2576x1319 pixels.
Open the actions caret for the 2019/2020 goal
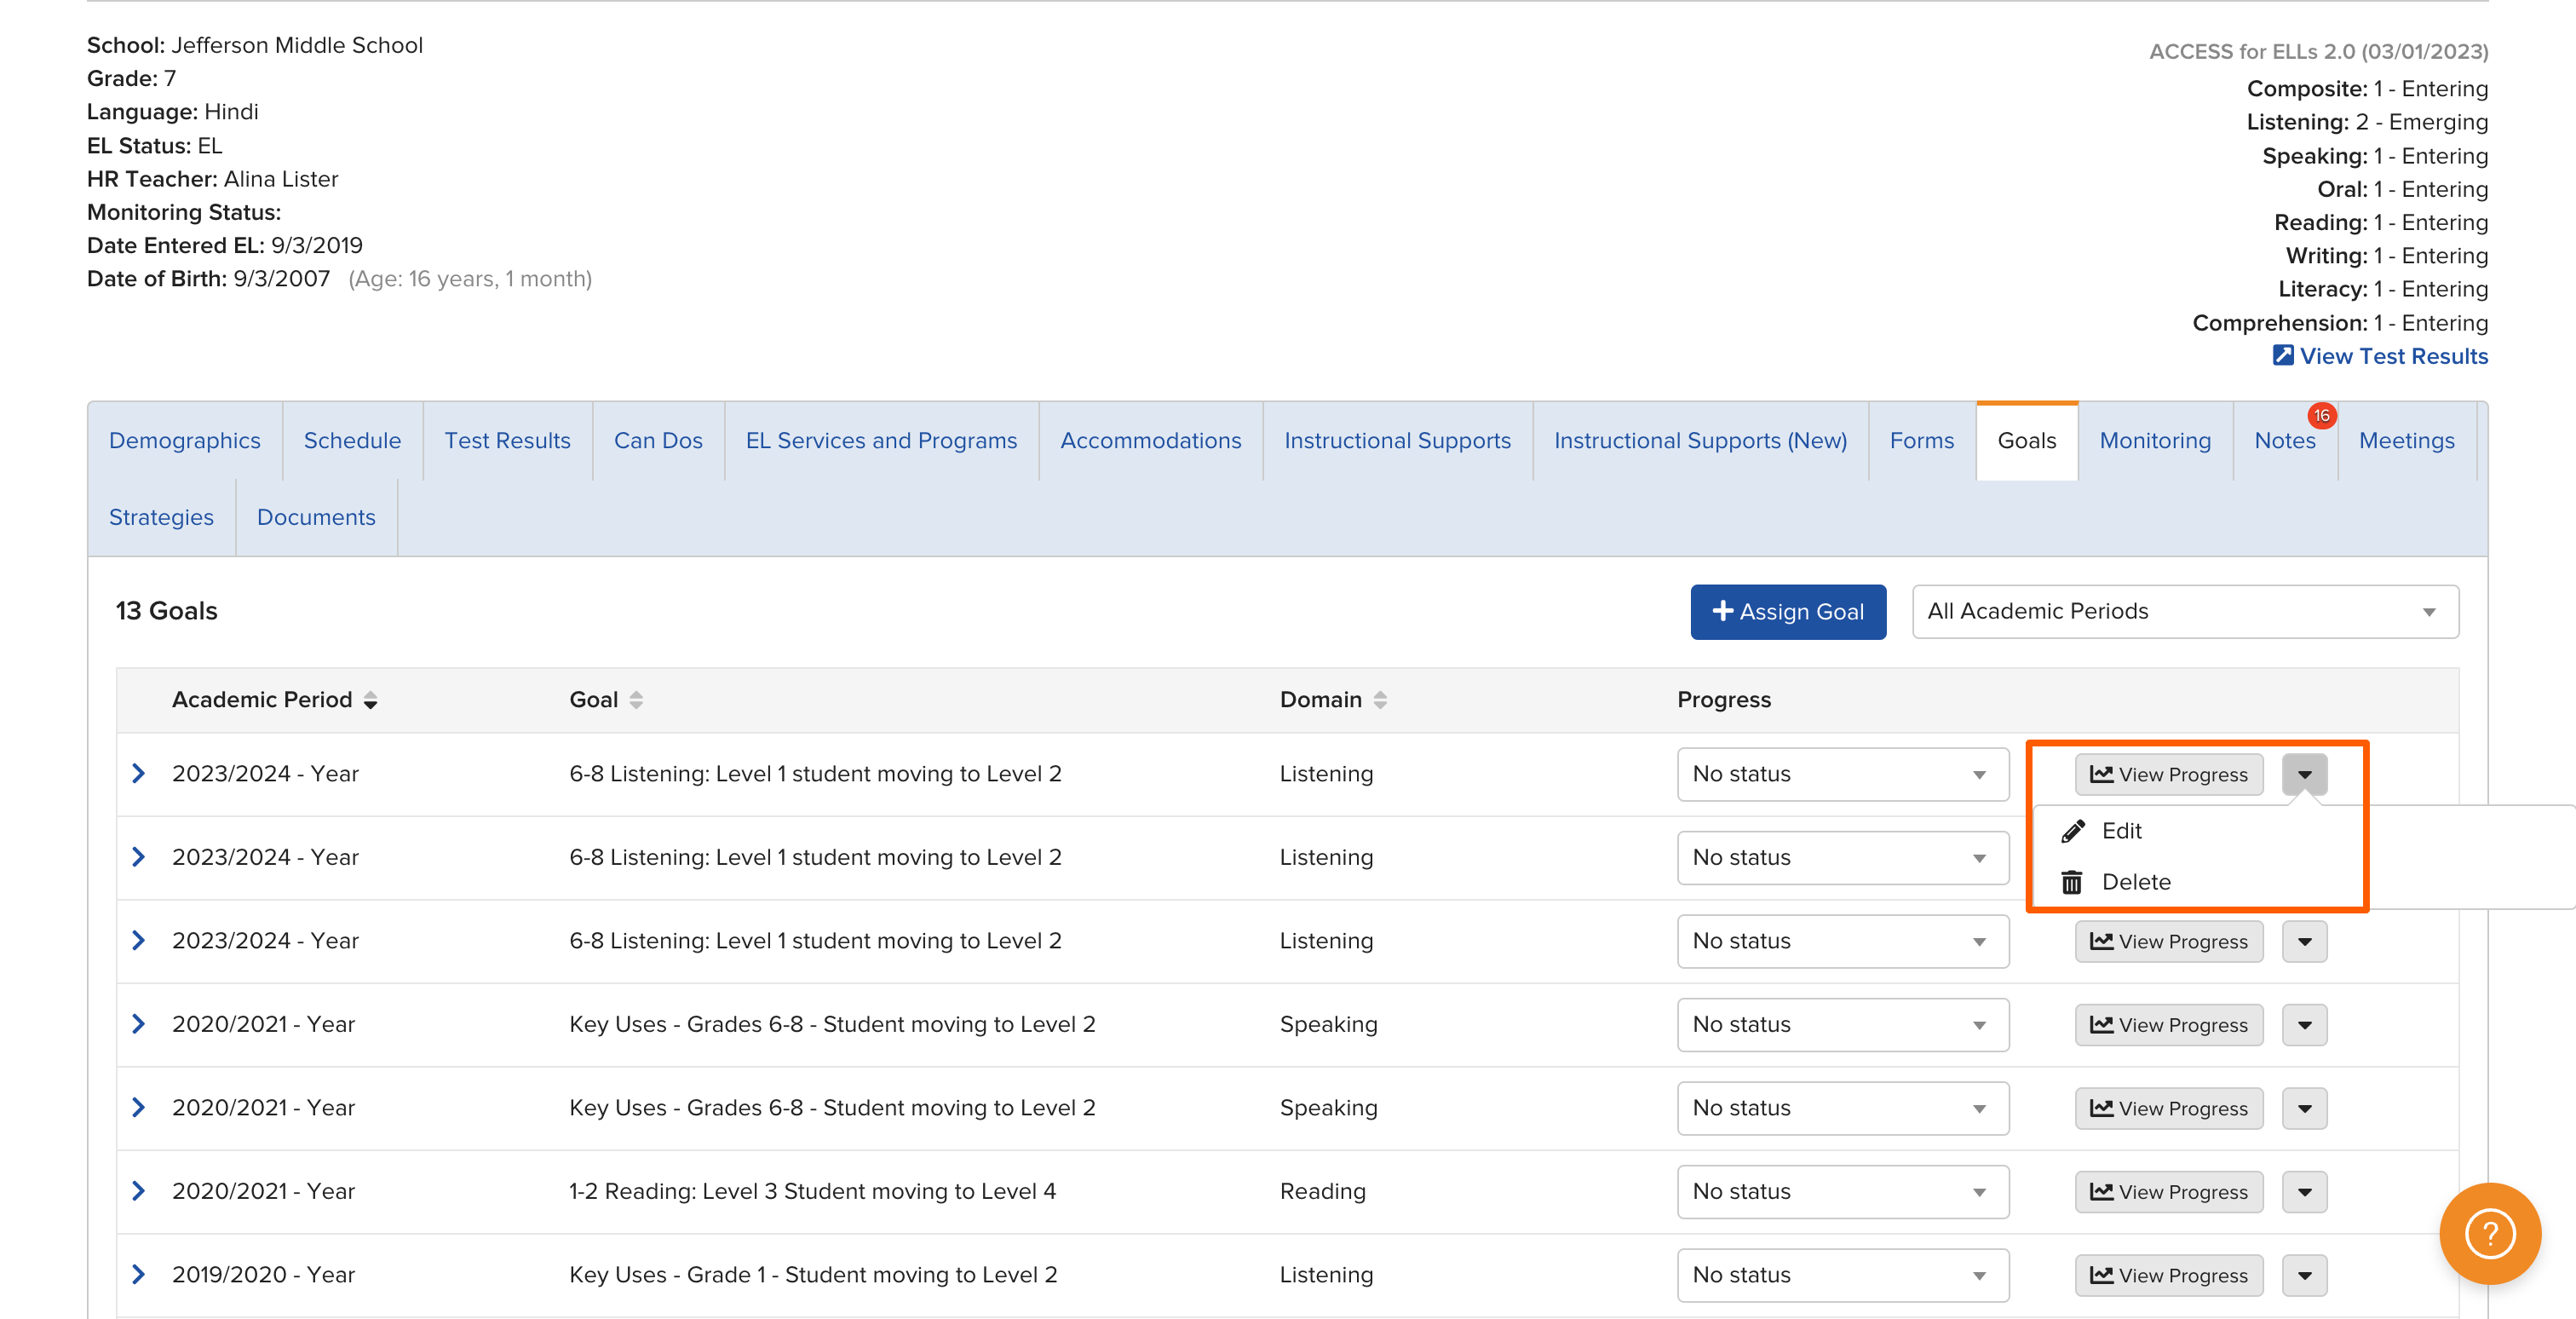point(2304,1275)
